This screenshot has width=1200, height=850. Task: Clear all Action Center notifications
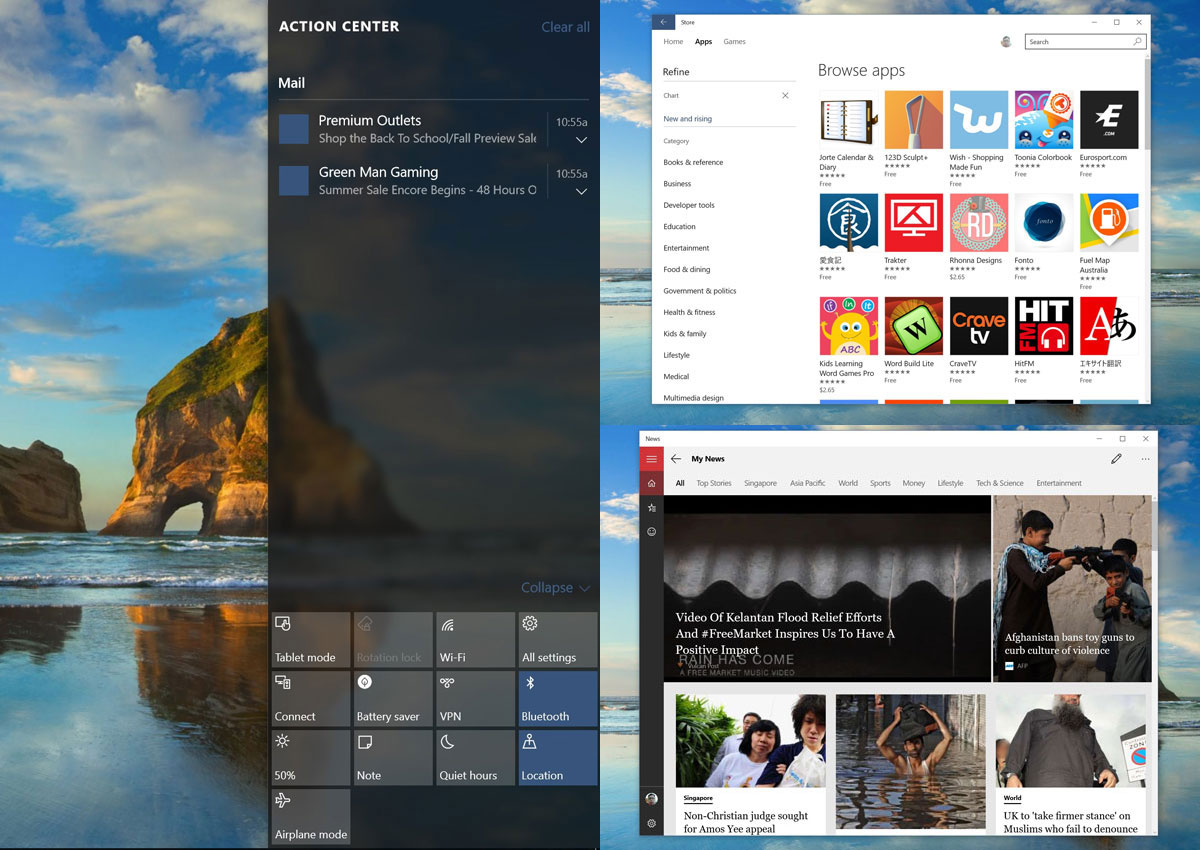566,27
